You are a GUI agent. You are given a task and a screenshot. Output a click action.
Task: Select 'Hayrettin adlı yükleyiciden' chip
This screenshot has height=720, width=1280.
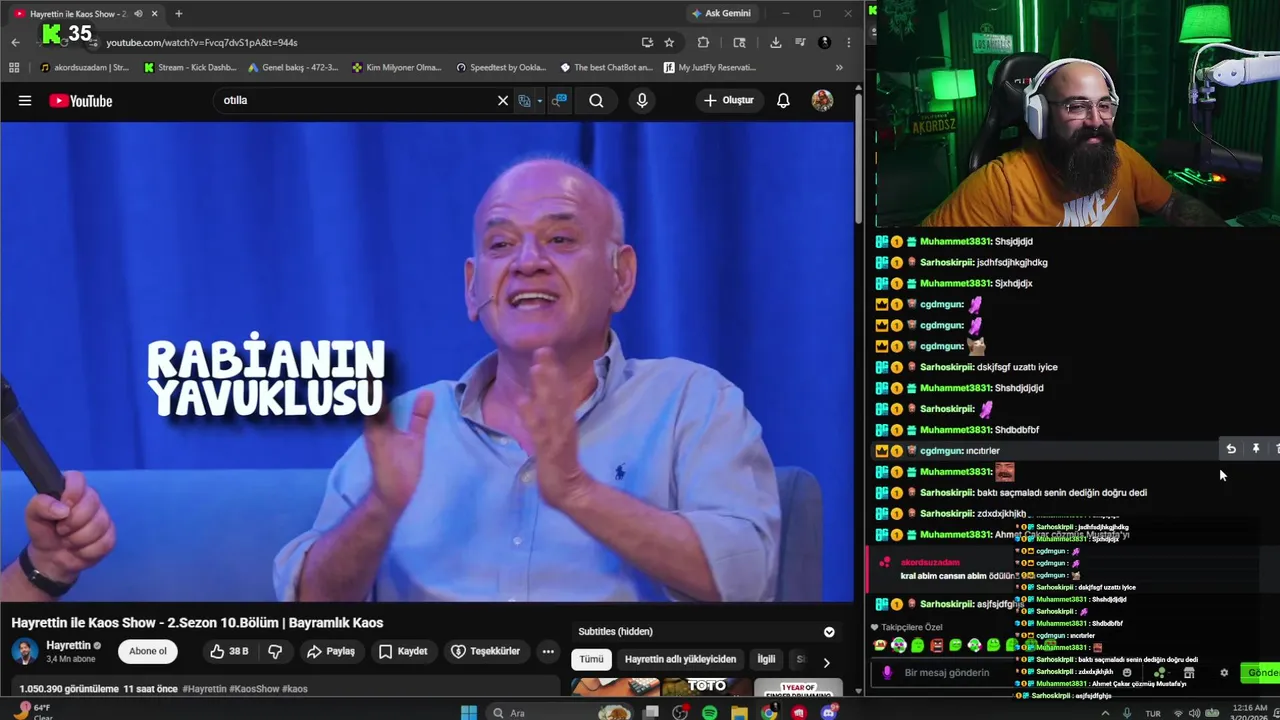680,659
